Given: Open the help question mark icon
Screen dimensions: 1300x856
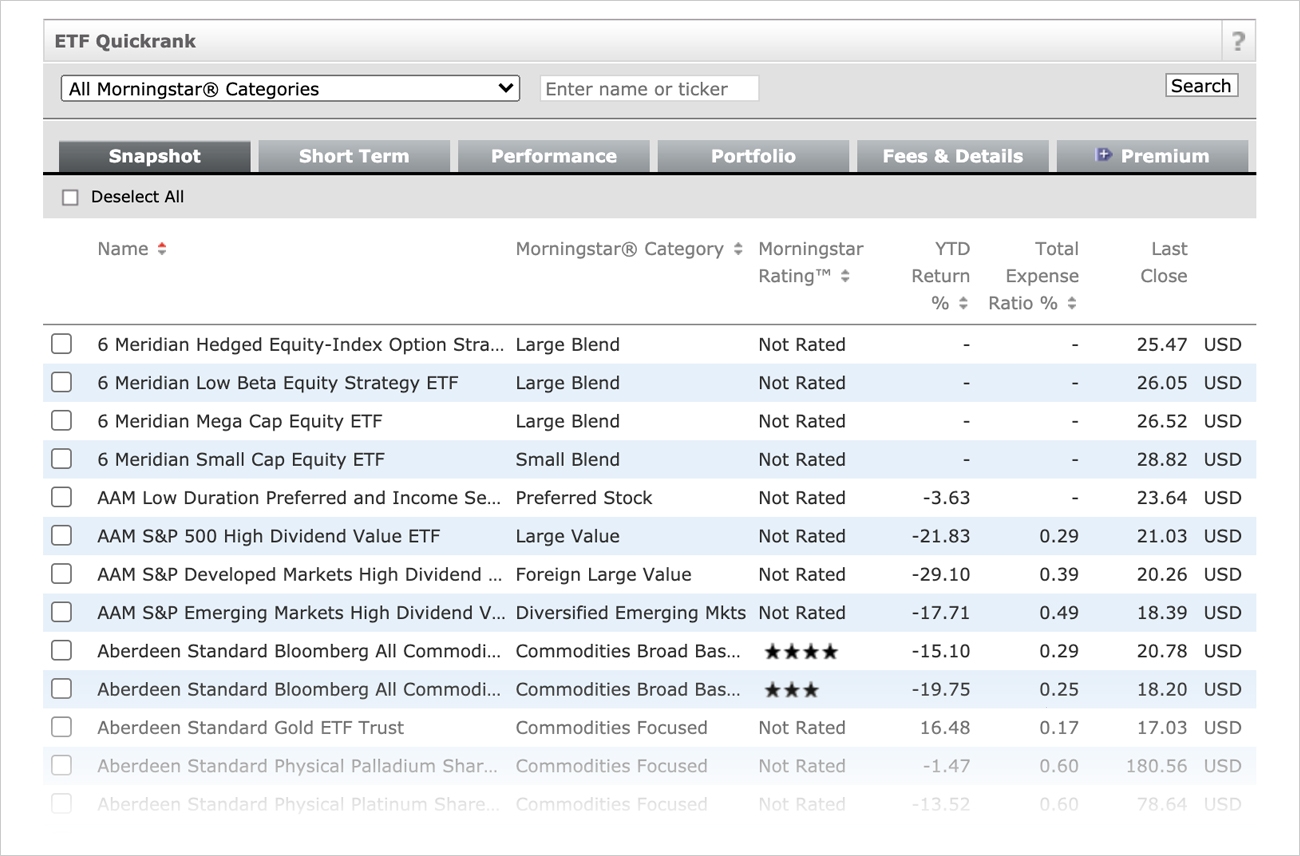Looking at the screenshot, I should click(x=1238, y=42).
